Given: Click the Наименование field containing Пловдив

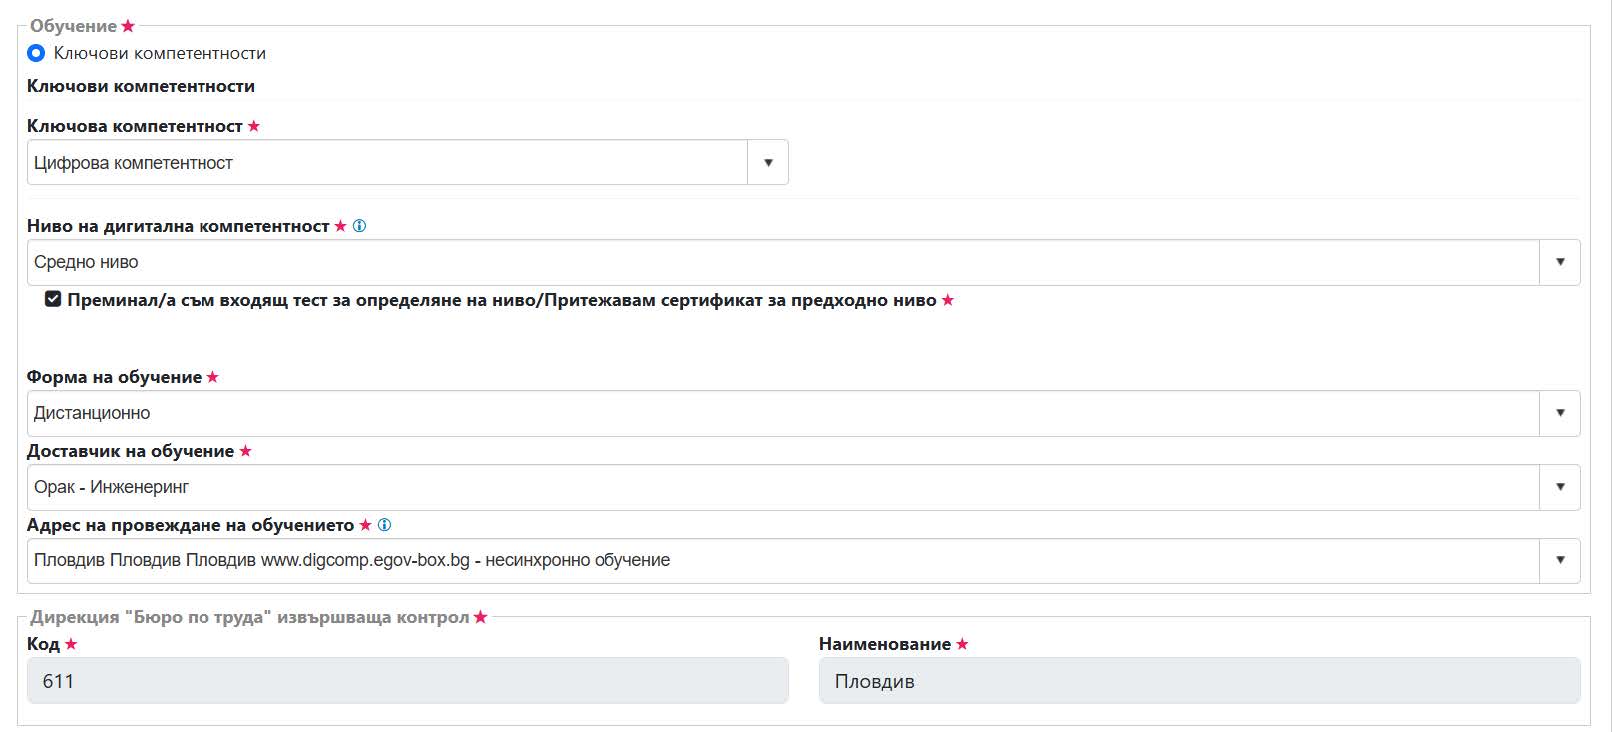Looking at the screenshot, I should coord(1199,681).
